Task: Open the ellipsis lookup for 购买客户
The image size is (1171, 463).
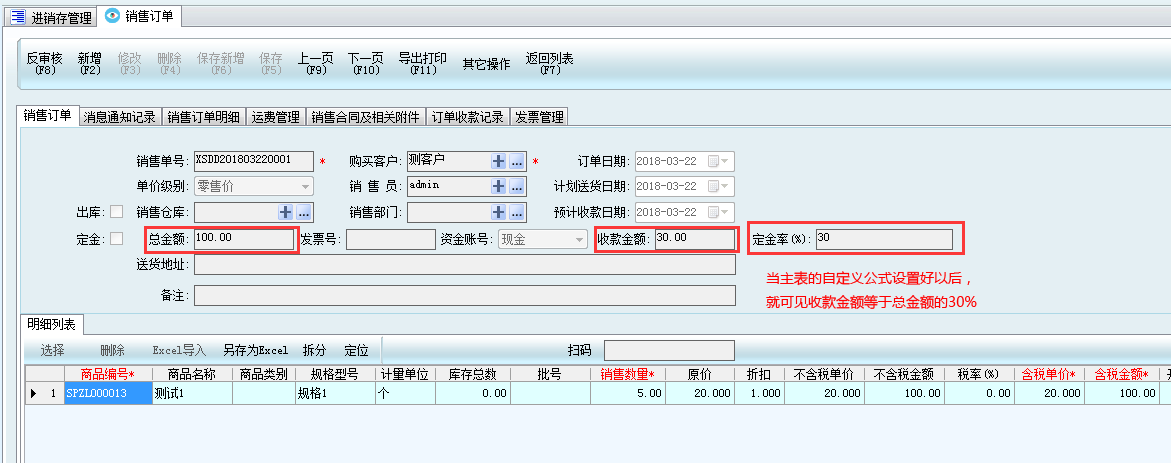Action: pos(517,161)
